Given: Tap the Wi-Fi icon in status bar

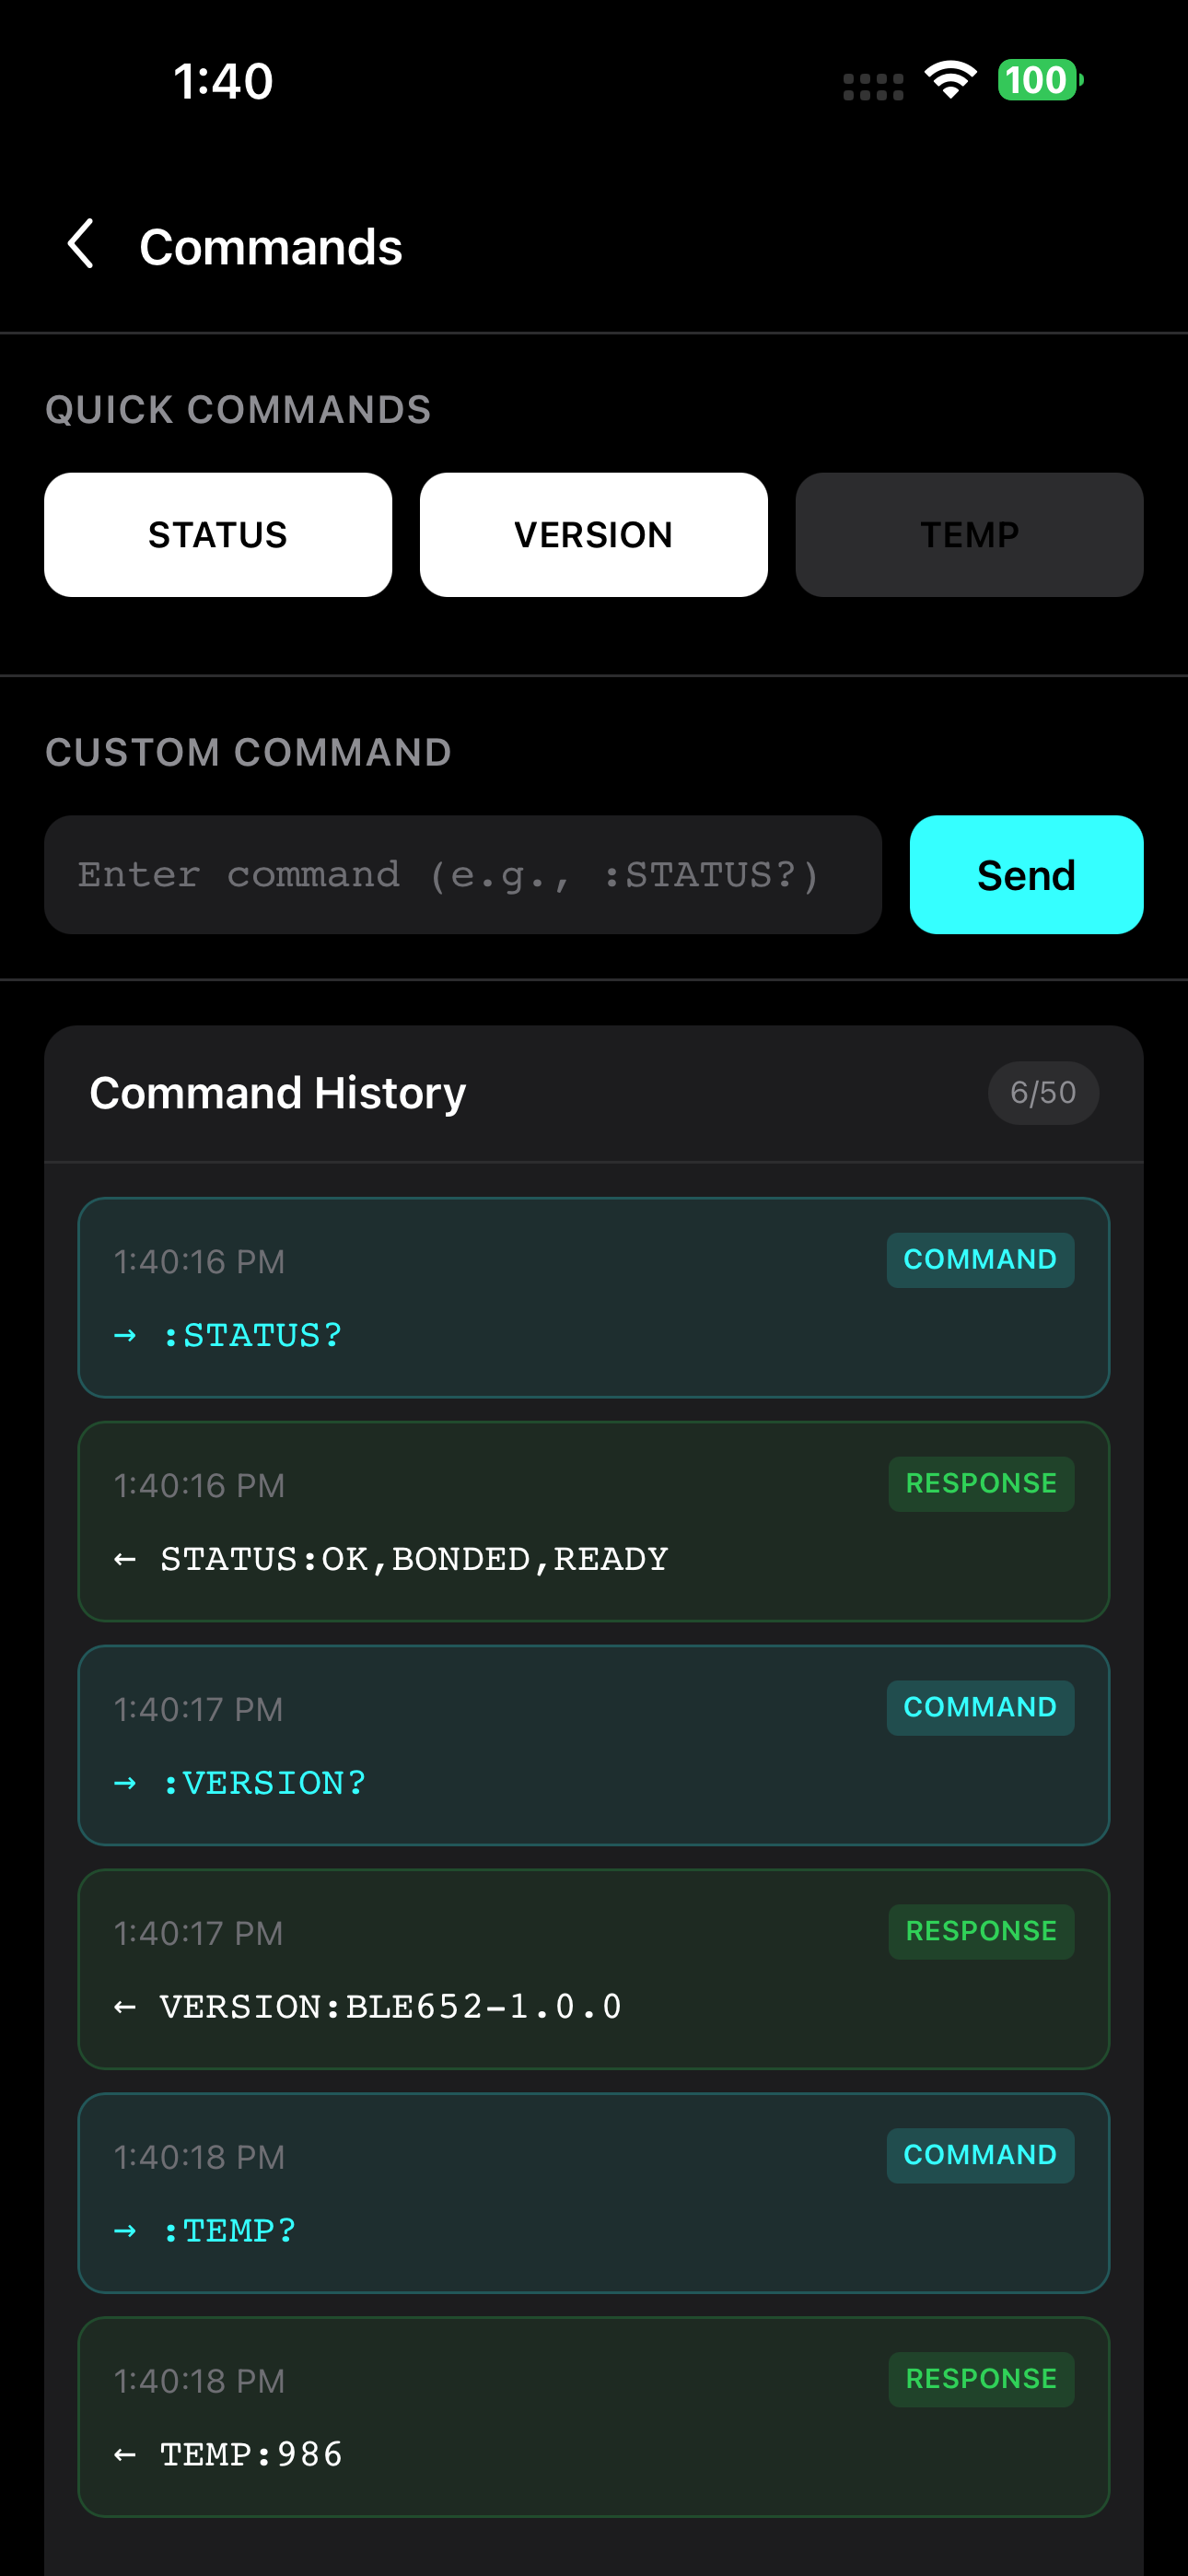Looking at the screenshot, I should point(949,82).
